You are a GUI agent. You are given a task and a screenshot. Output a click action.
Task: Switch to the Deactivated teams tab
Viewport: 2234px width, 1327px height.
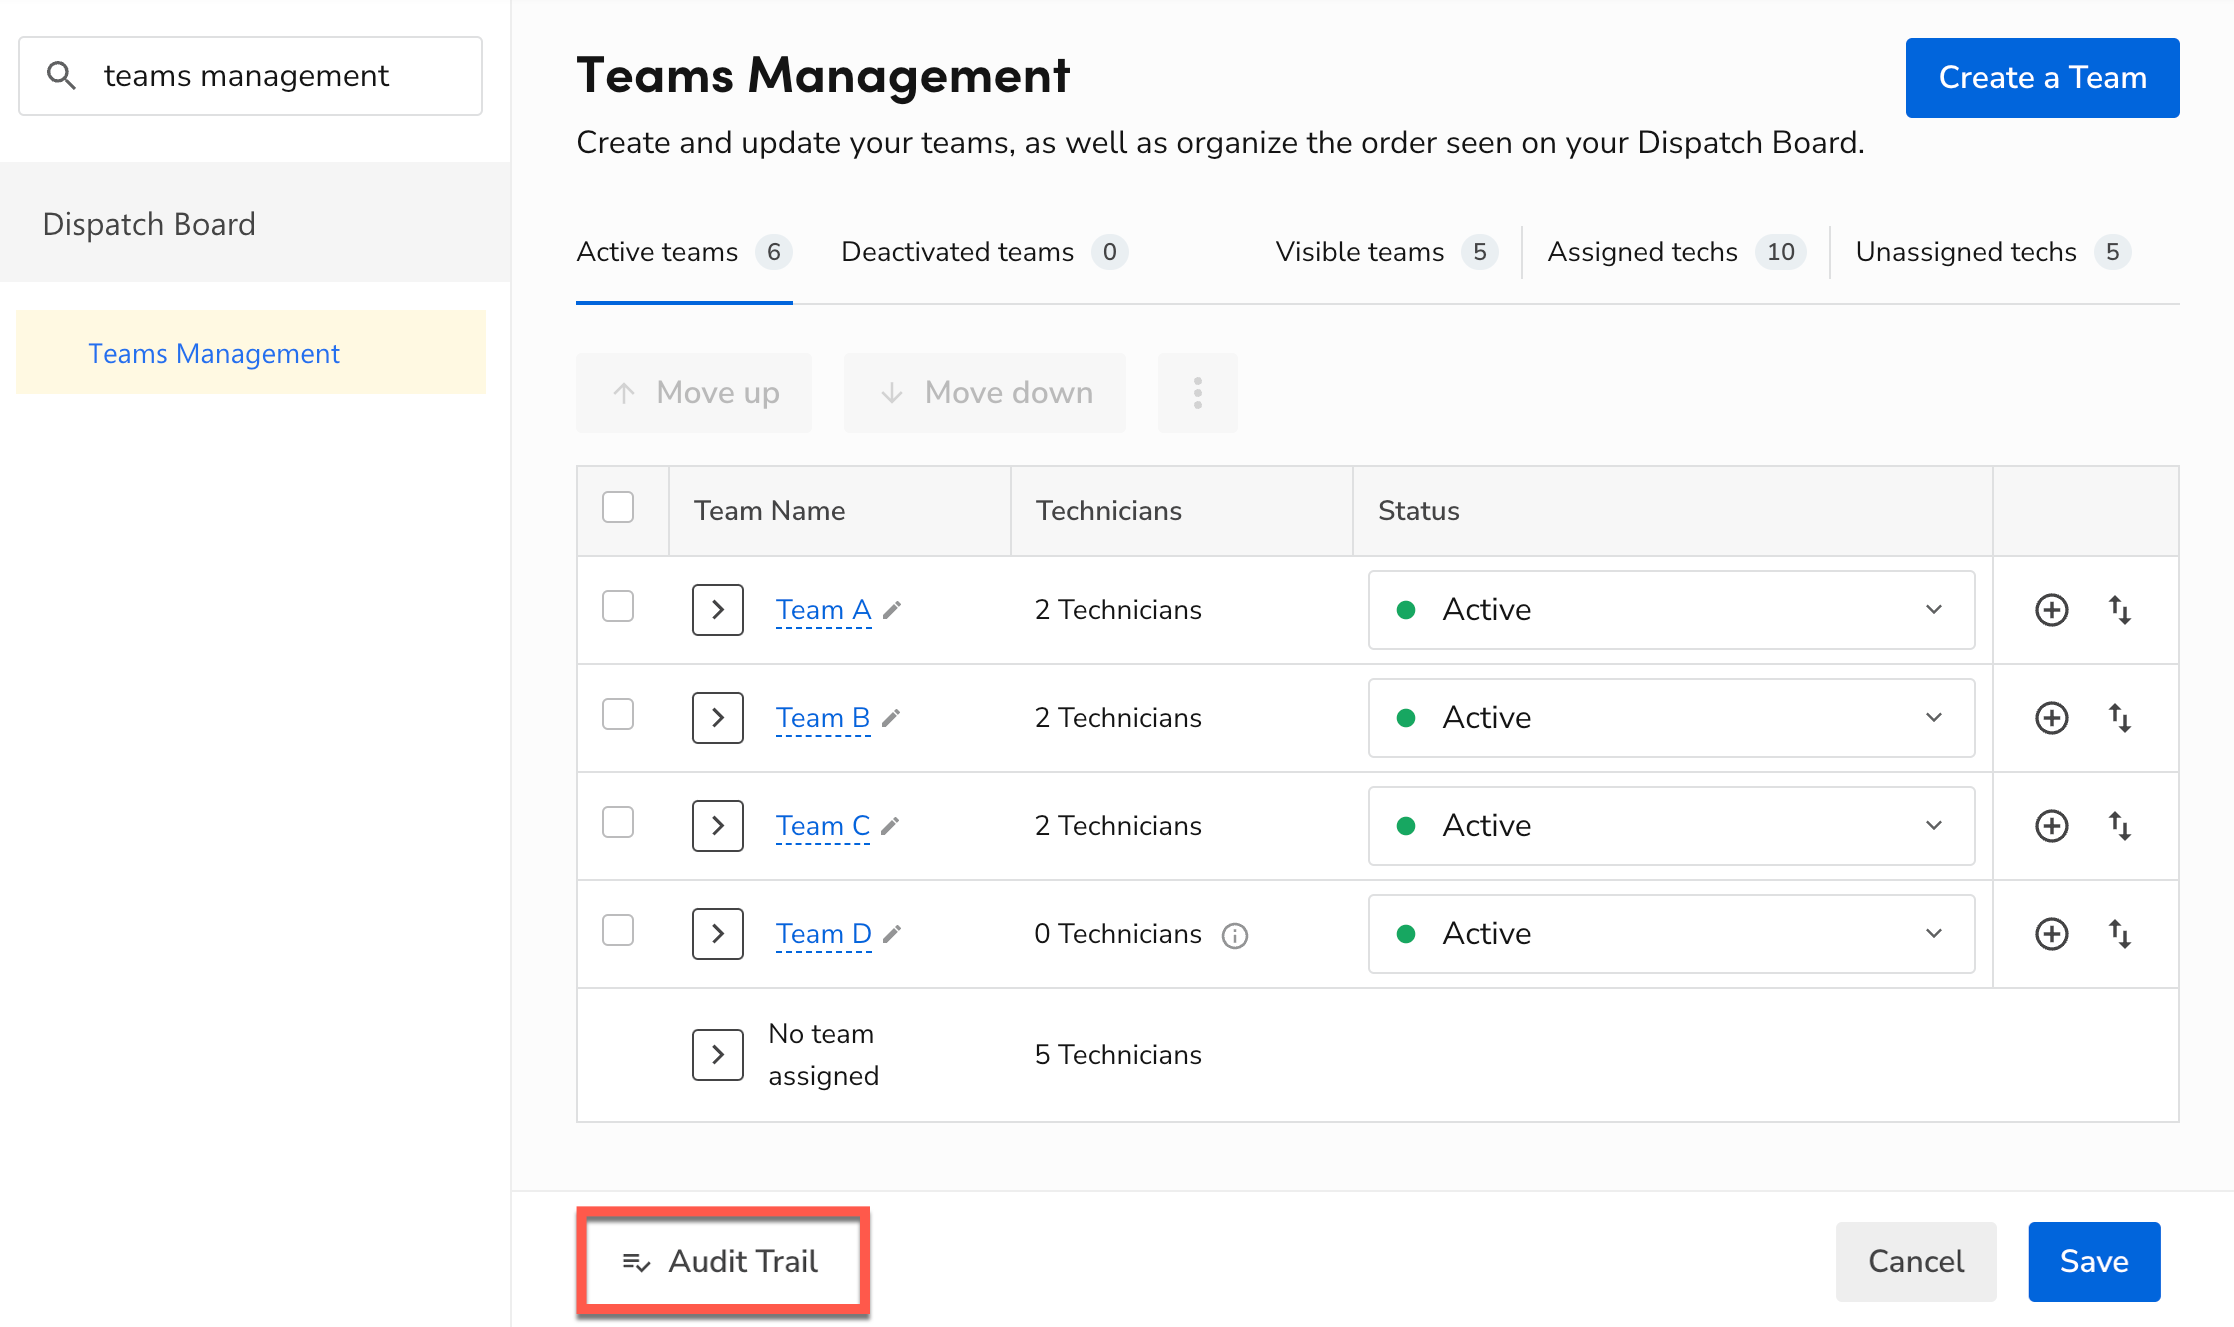pyautogui.click(x=957, y=251)
